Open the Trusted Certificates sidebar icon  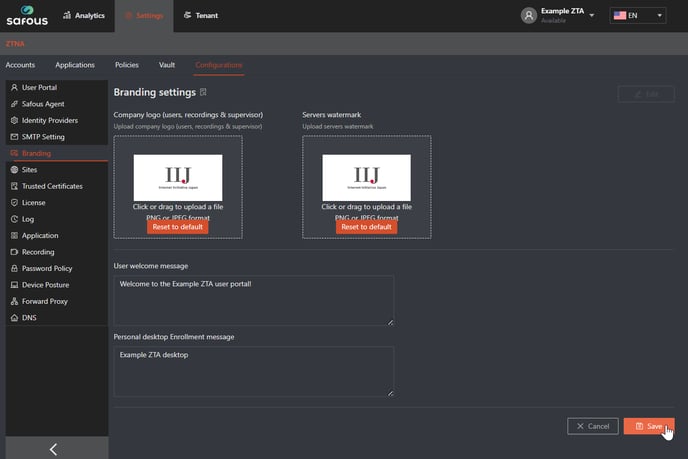click(14, 186)
